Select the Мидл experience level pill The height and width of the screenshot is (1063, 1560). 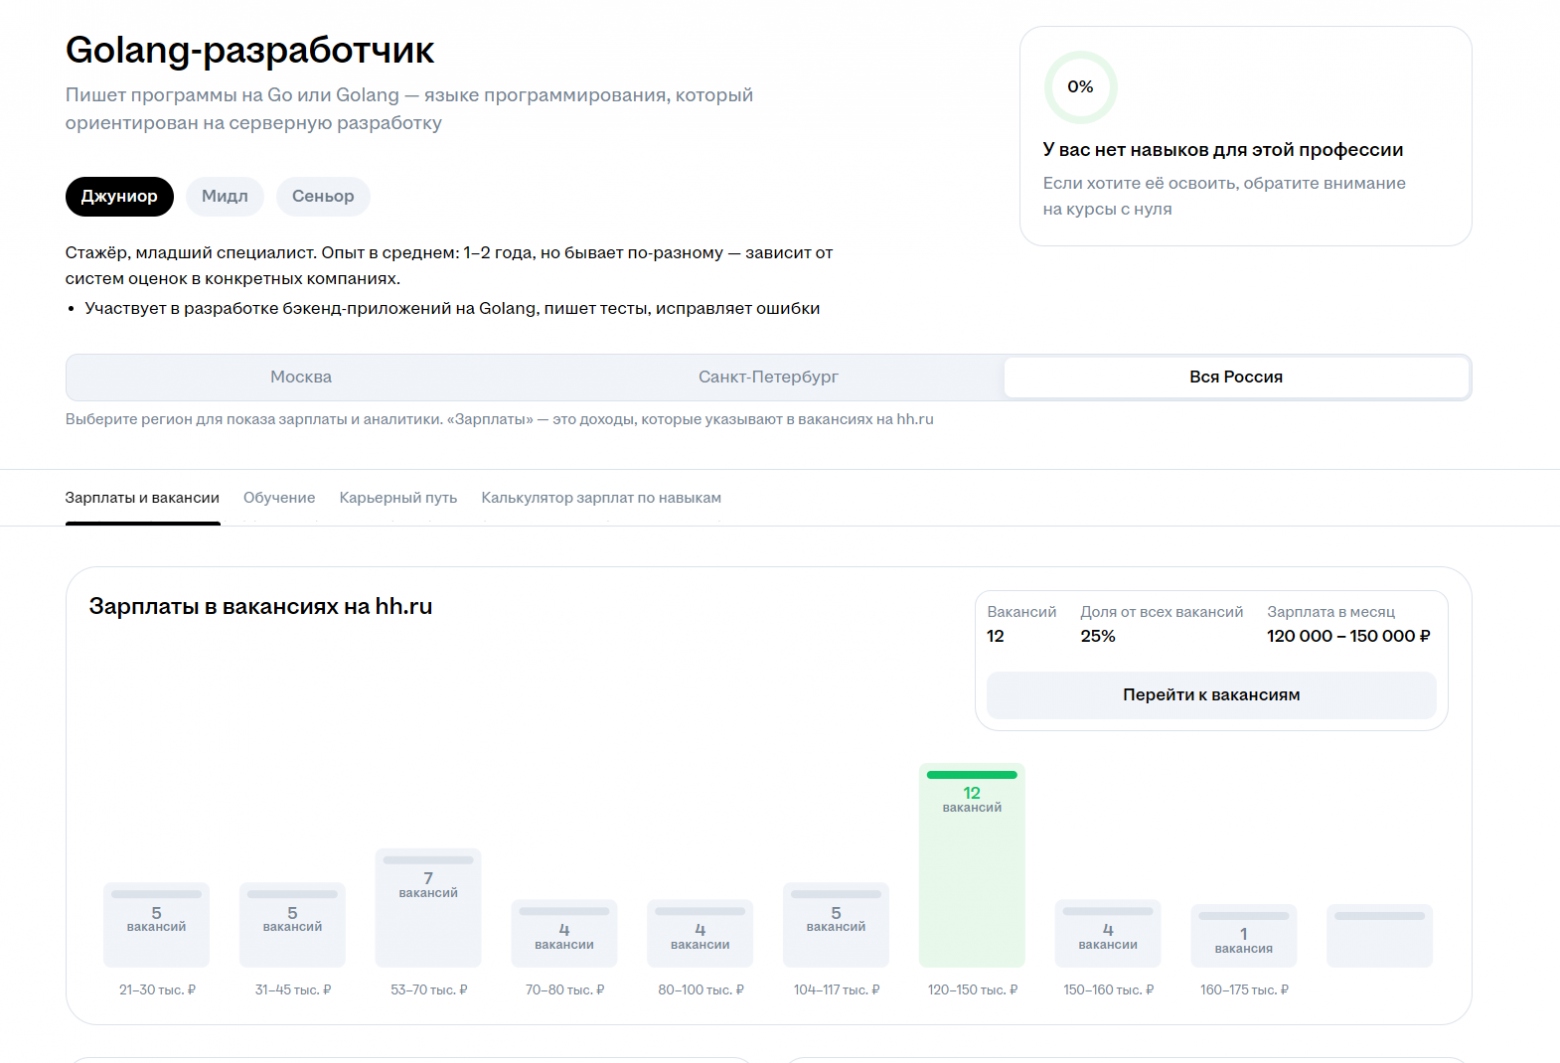tap(224, 196)
